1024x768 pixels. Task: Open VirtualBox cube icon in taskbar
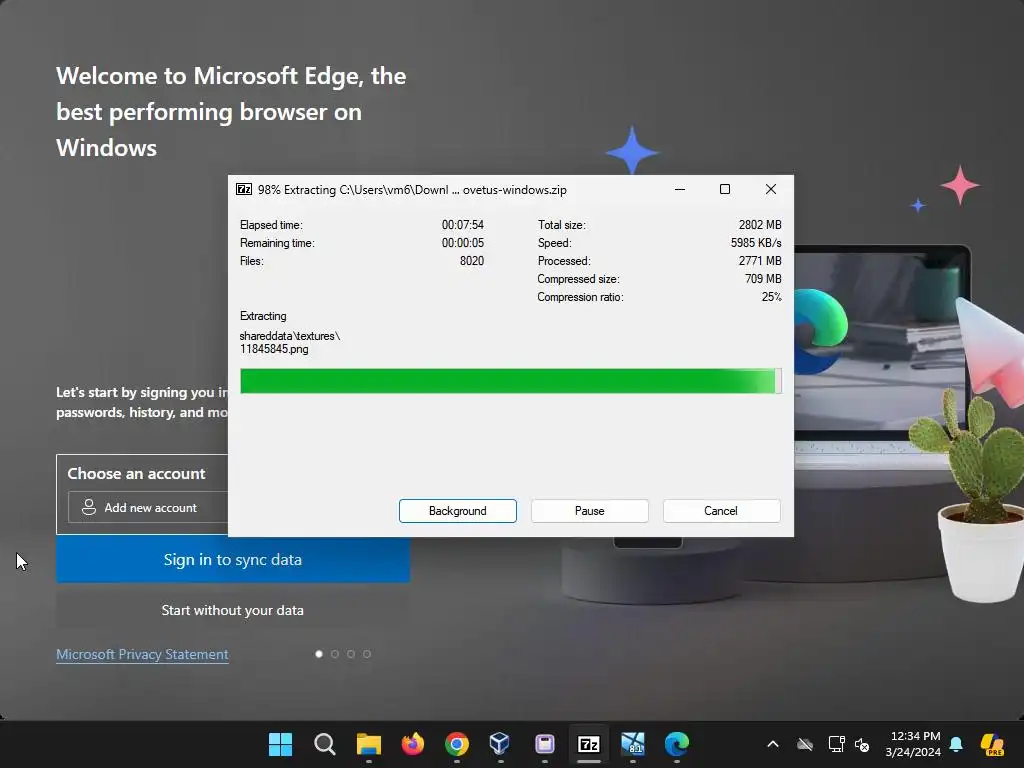pos(500,744)
